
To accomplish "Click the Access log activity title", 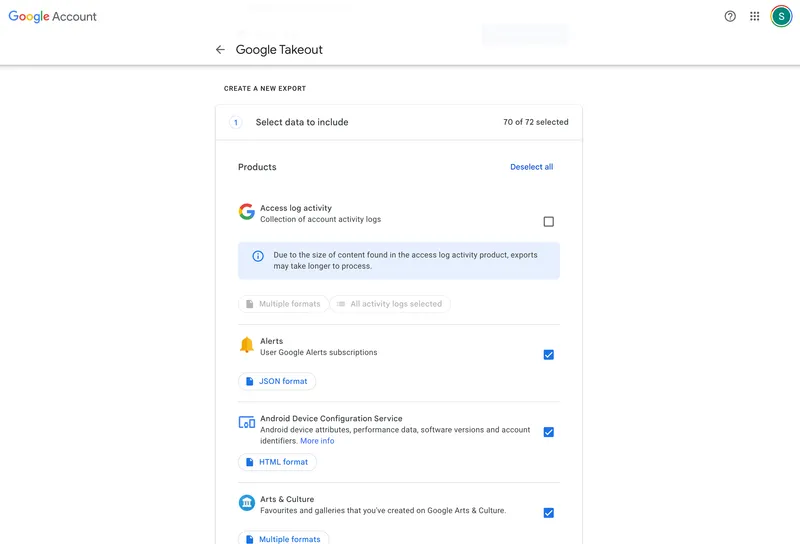I will [x=296, y=208].
